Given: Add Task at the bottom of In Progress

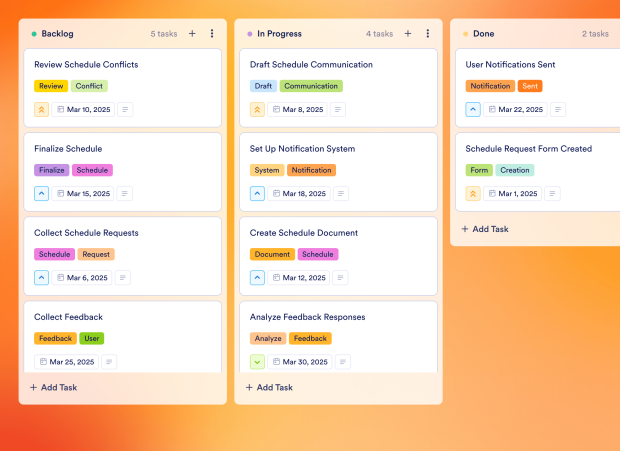Looking at the screenshot, I should click(x=270, y=387).
